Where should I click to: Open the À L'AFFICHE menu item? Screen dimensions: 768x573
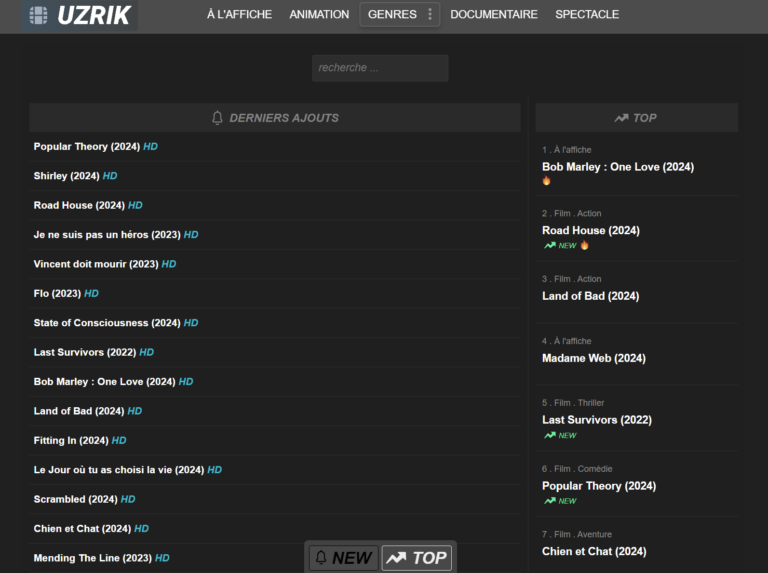point(239,14)
